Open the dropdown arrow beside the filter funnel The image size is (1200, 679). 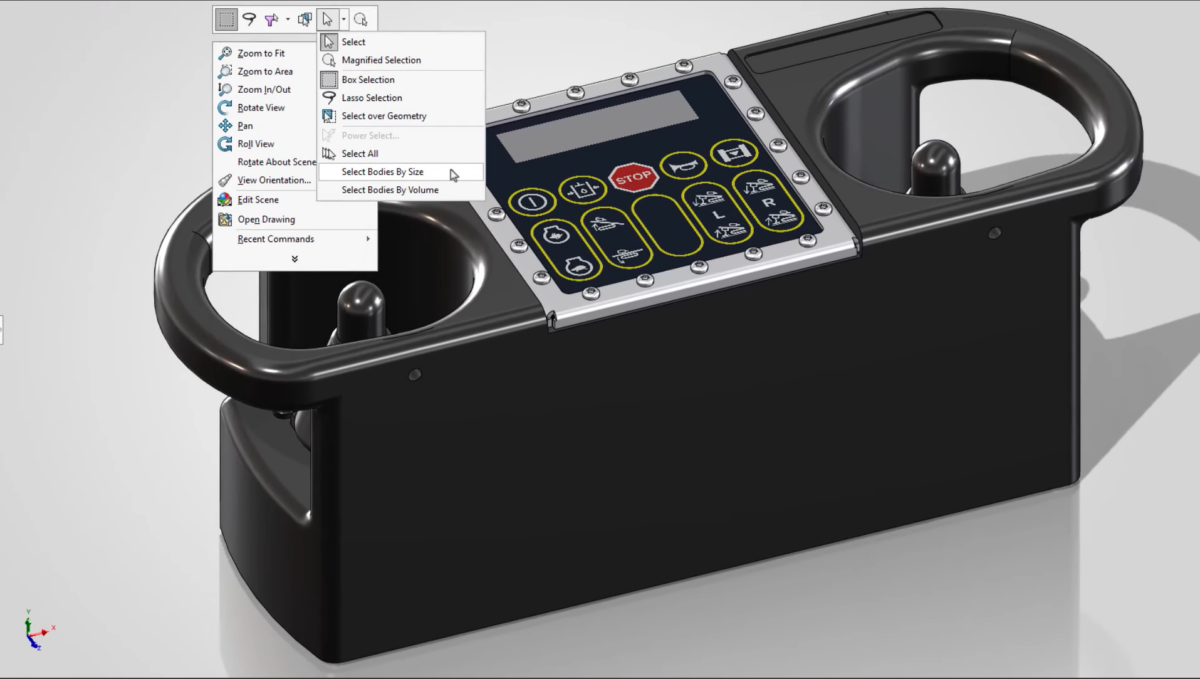coord(288,19)
